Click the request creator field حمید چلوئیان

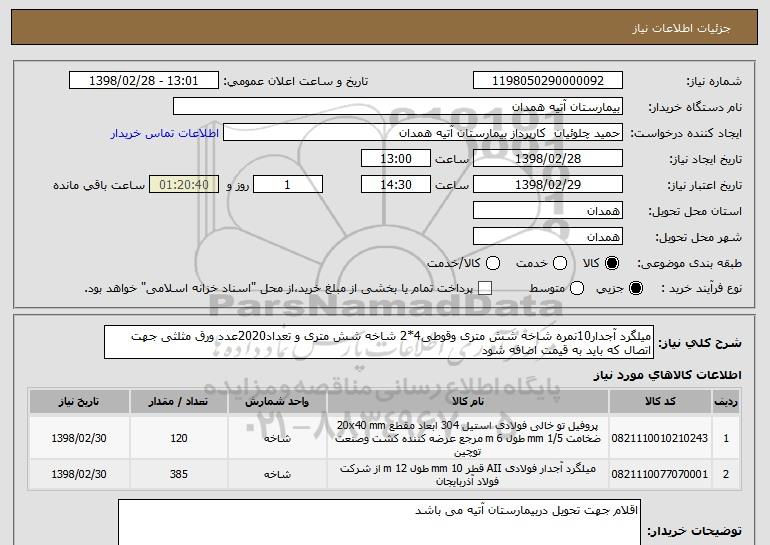click(x=423, y=133)
